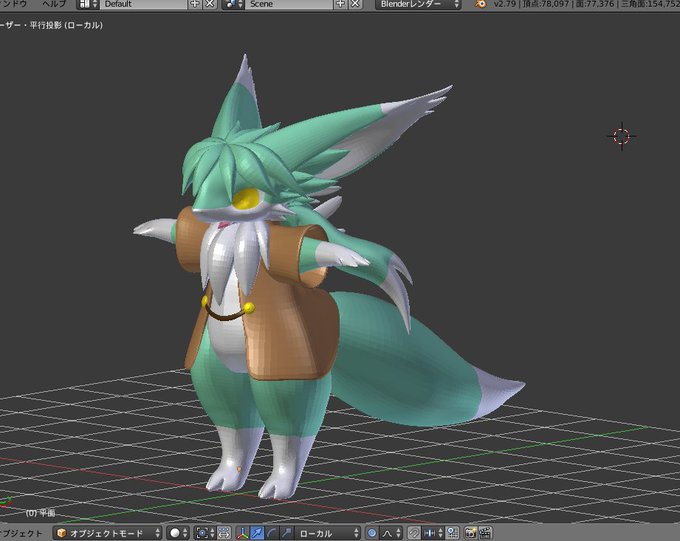The image size is (680, 541).
Task: Open the snap element dropdown
Action: tap(433, 533)
